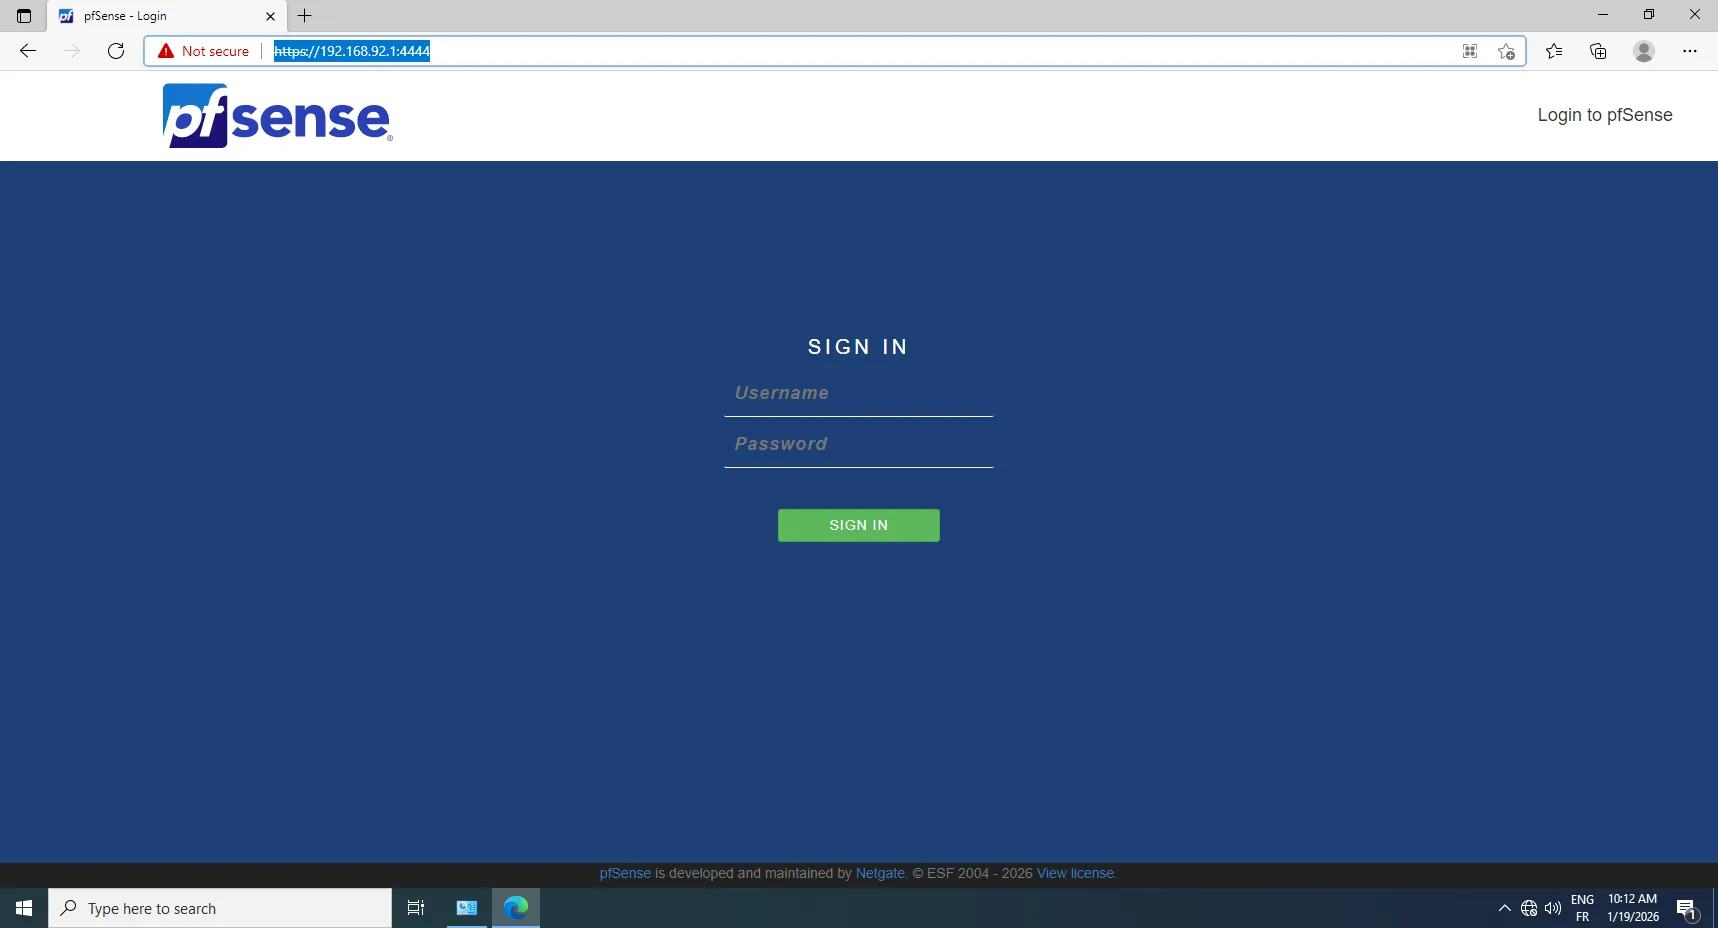The width and height of the screenshot is (1718, 928).
Task: Close the pfSense - Login tab
Action: click(x=270, y=16)
